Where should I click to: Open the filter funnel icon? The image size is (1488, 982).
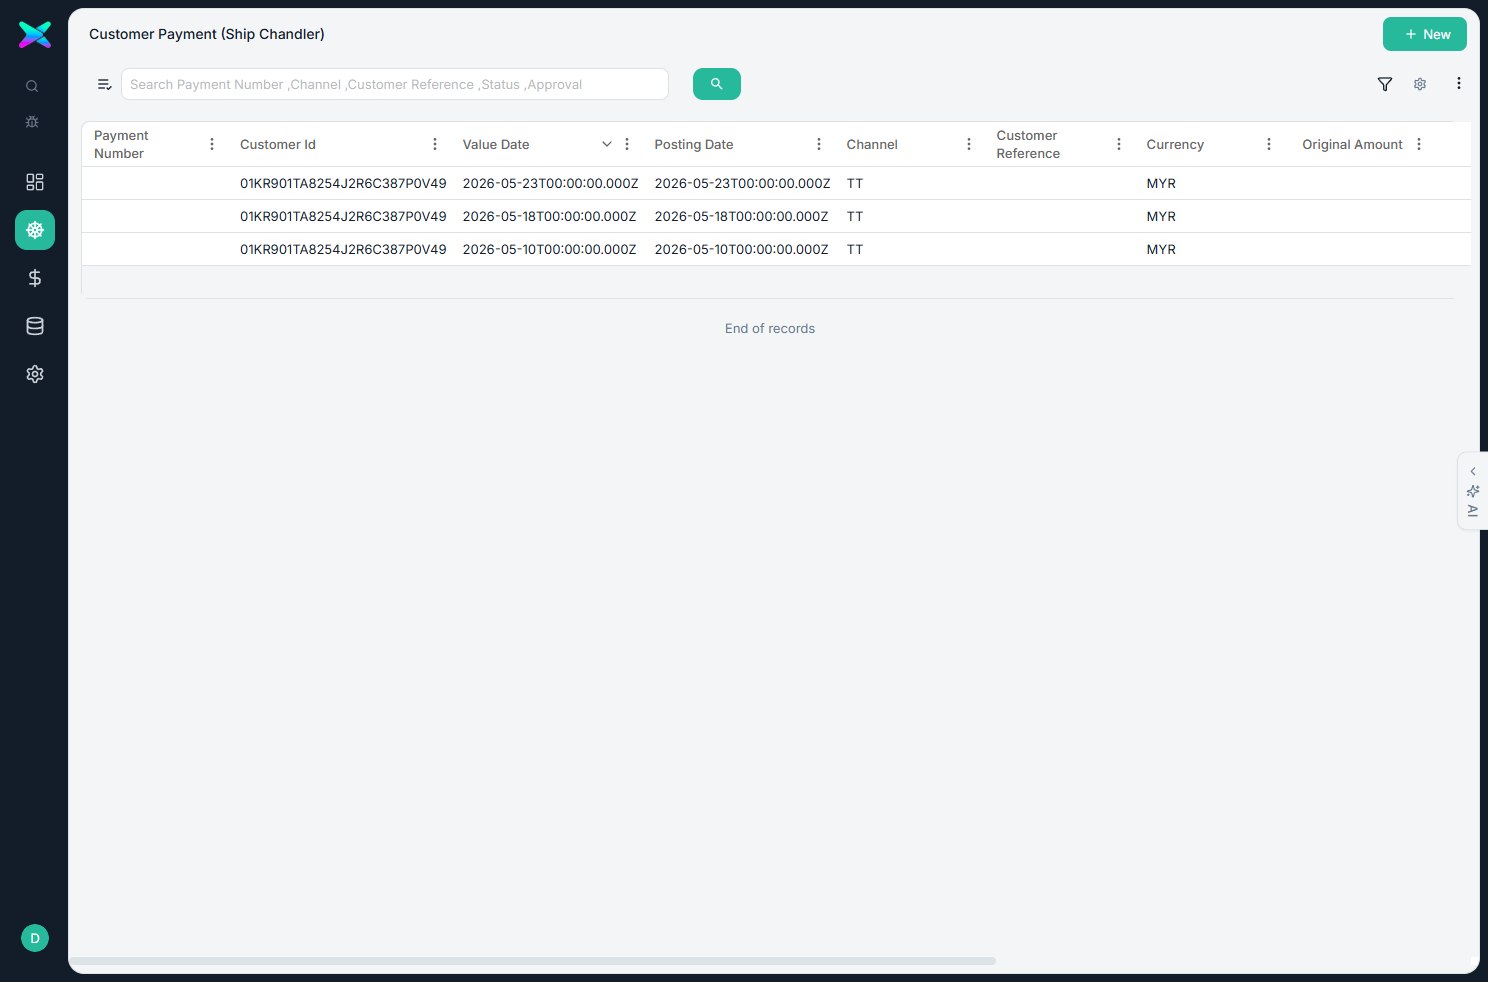tap(1385, 84)
